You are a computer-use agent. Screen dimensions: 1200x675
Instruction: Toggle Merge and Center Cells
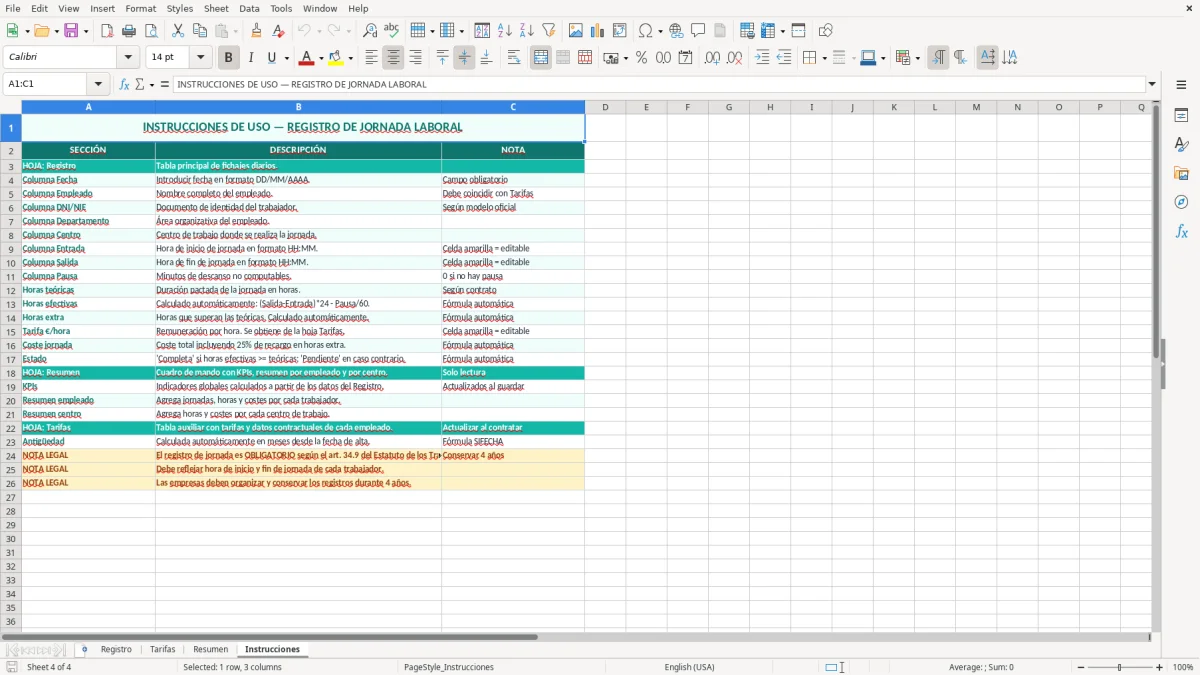coord(541,58)
